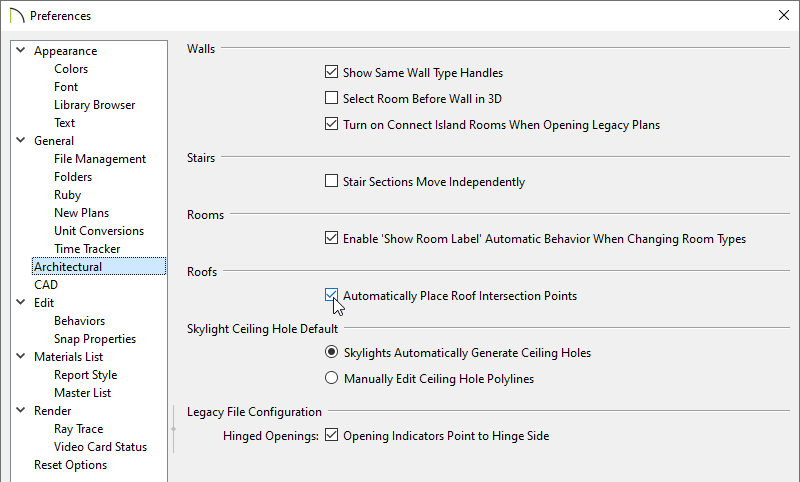Close the Preferences dialog

(x=784, y=15)
